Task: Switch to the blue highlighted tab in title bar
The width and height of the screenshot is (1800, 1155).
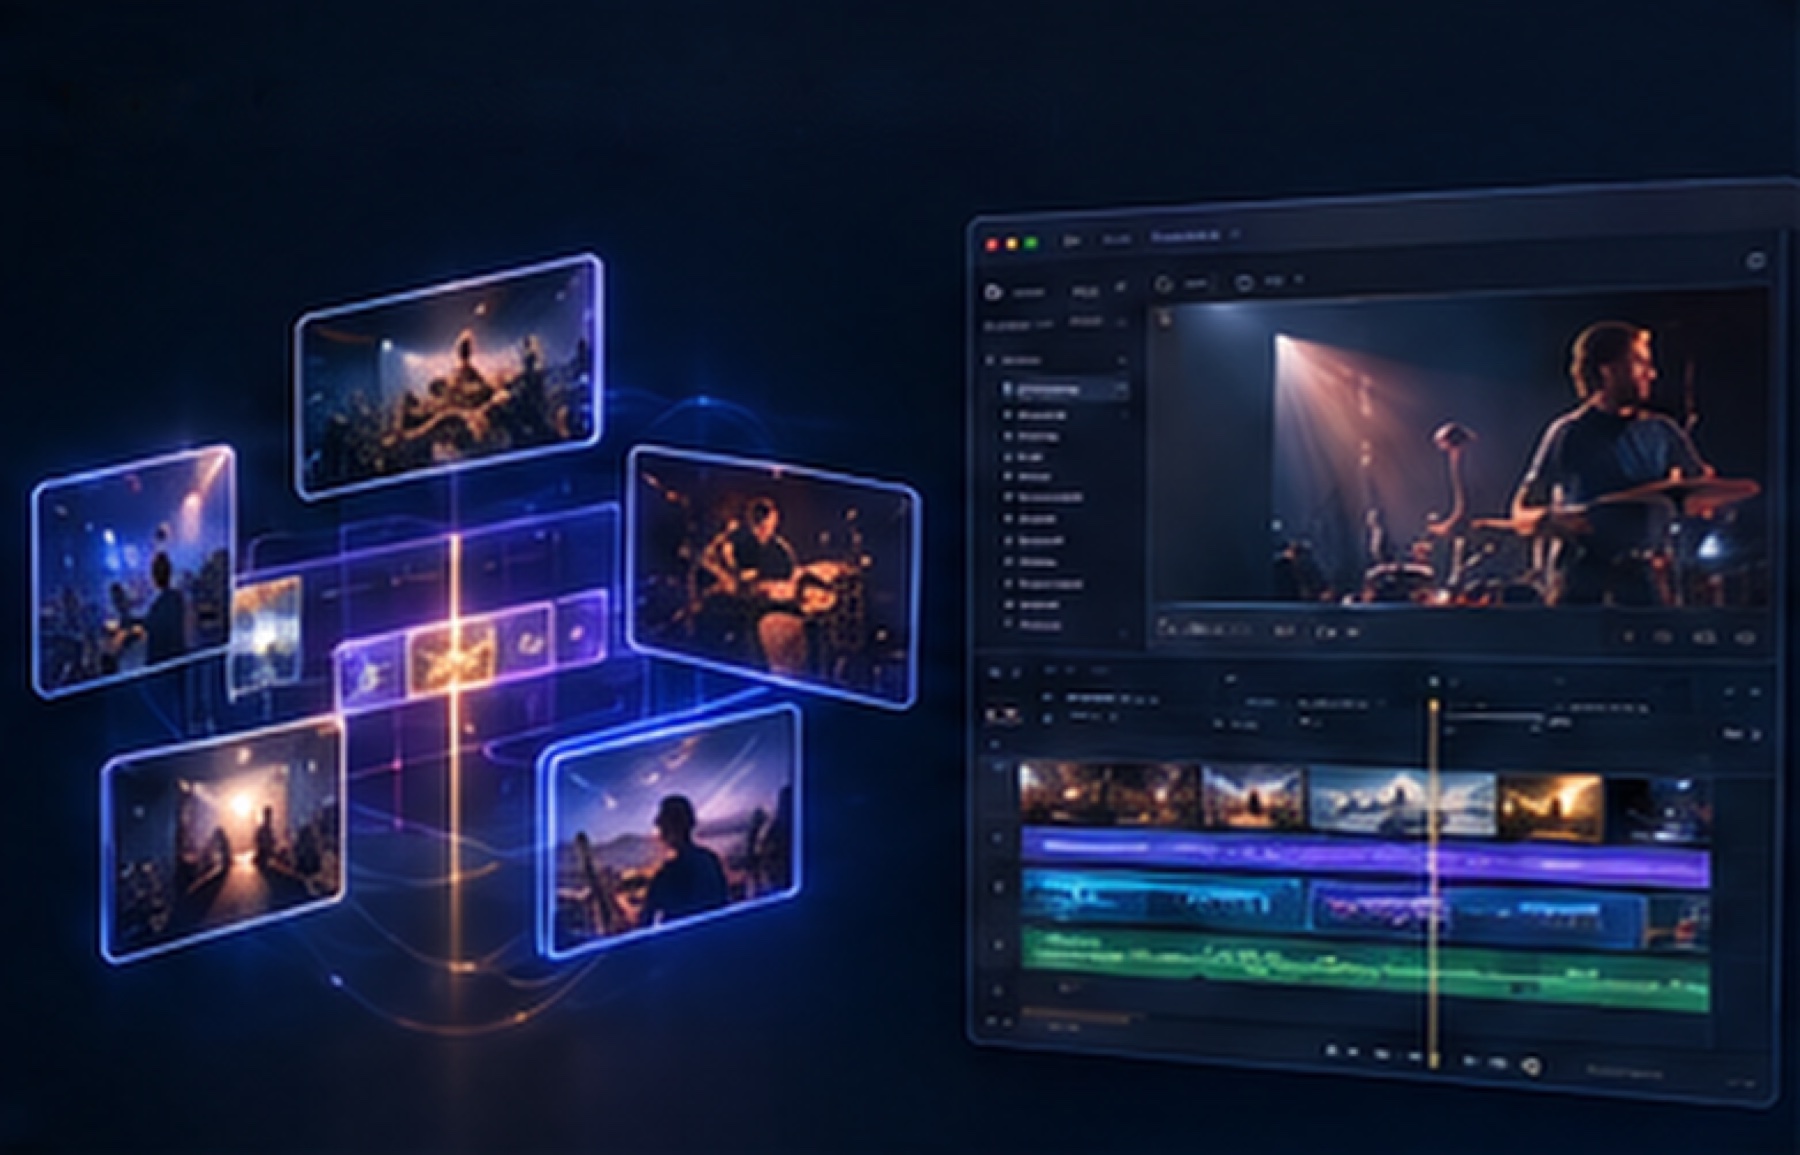Action: 1185,237
